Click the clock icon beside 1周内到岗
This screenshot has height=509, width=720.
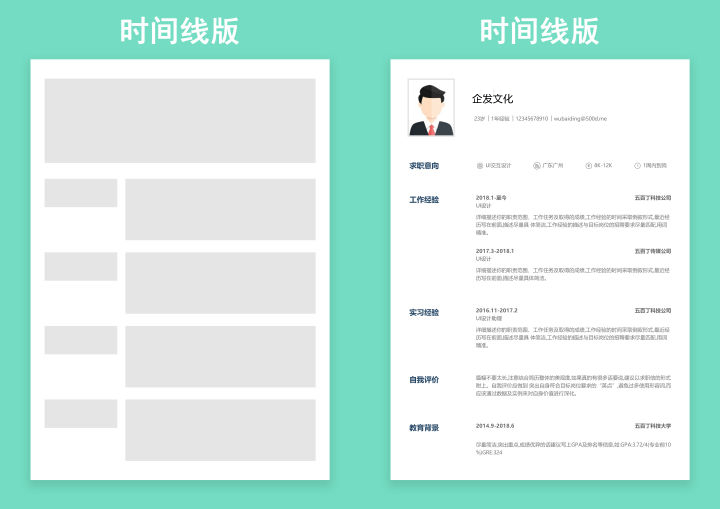(x=637, y=166)
